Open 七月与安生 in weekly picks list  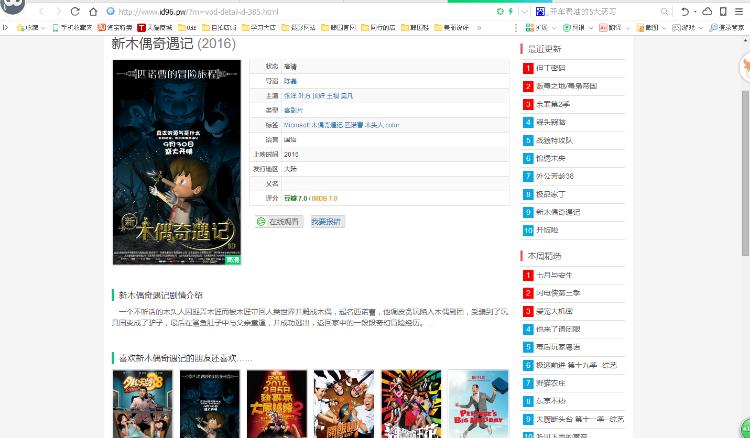[x=554, y=275]
